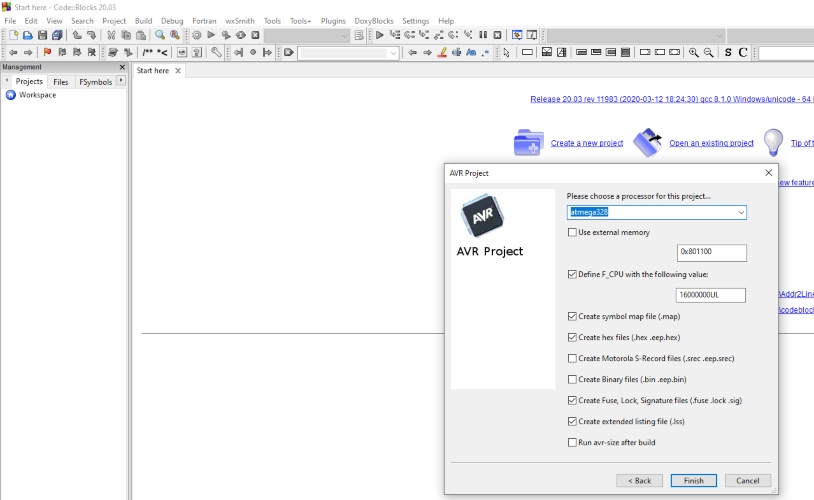
Task: Open the File menu
Action: click(x=10, y=21)
